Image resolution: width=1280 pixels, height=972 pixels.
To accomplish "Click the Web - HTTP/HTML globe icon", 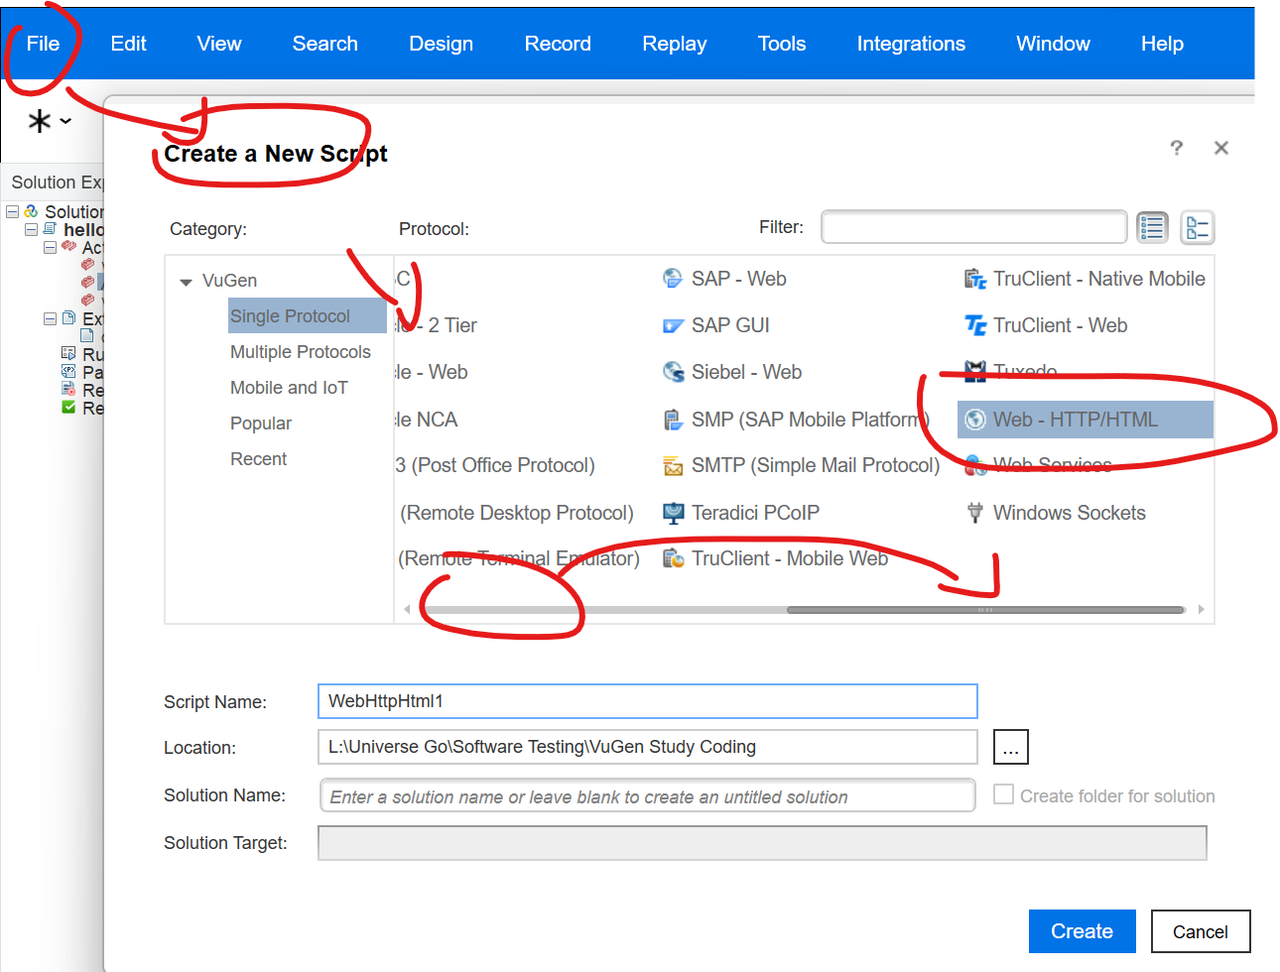I will click(x=975, y=420).
